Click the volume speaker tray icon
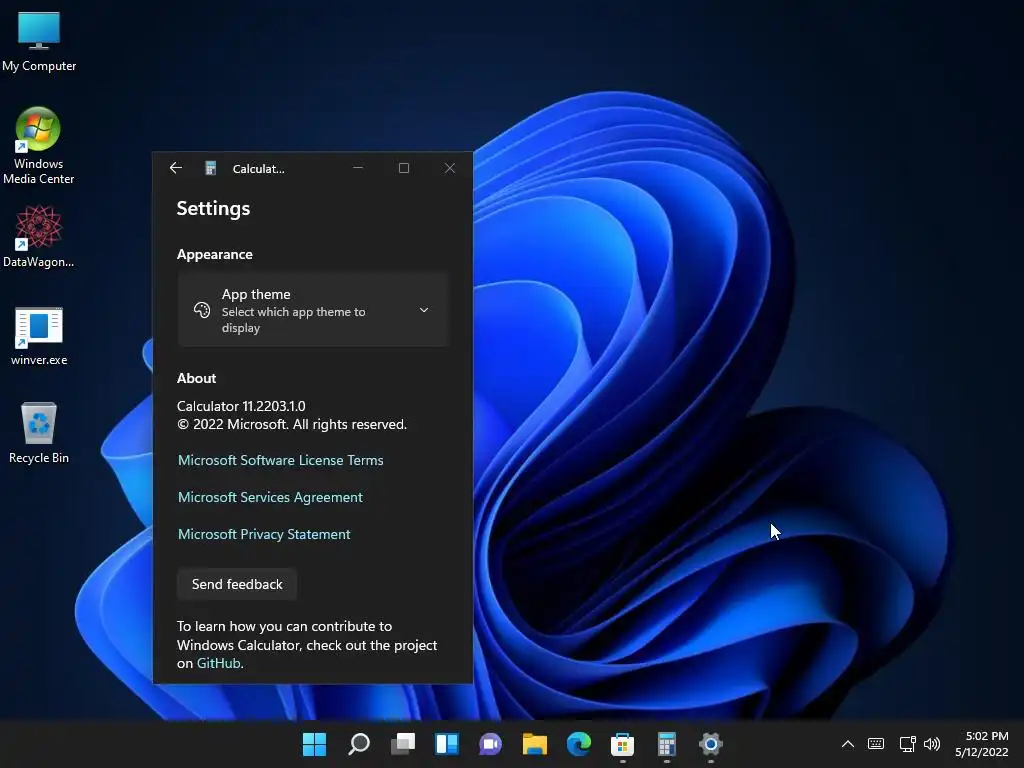The image size is (1024, 768). (932, 744)
